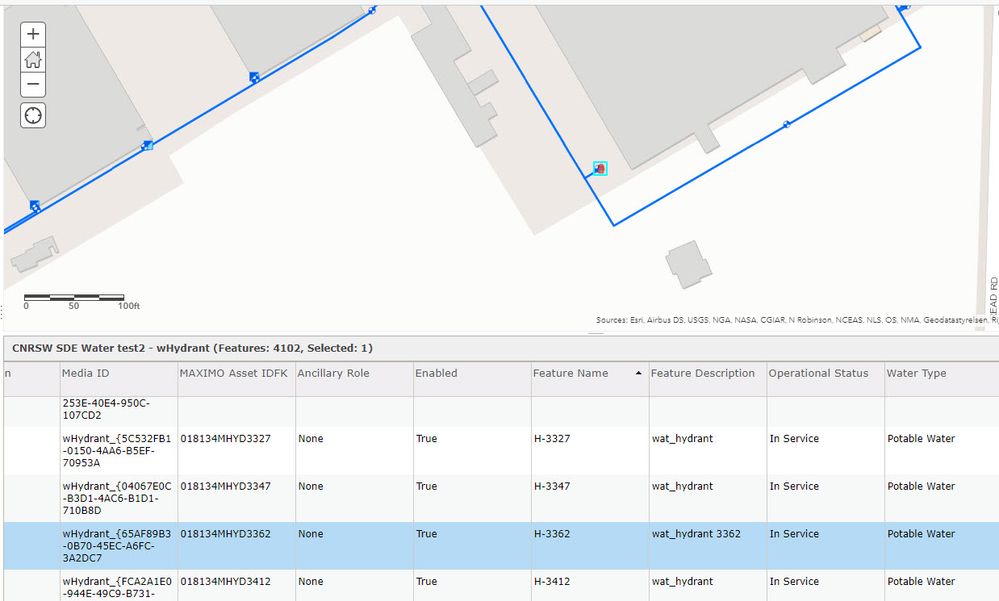Viewport: 999px width, 601px height.
Task: Click map sources attribution text
Action: (x=796, y=320)
